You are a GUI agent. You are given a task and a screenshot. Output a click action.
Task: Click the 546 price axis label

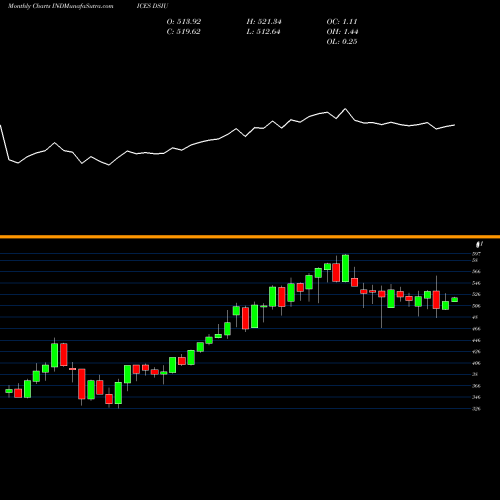pos(477,283)
